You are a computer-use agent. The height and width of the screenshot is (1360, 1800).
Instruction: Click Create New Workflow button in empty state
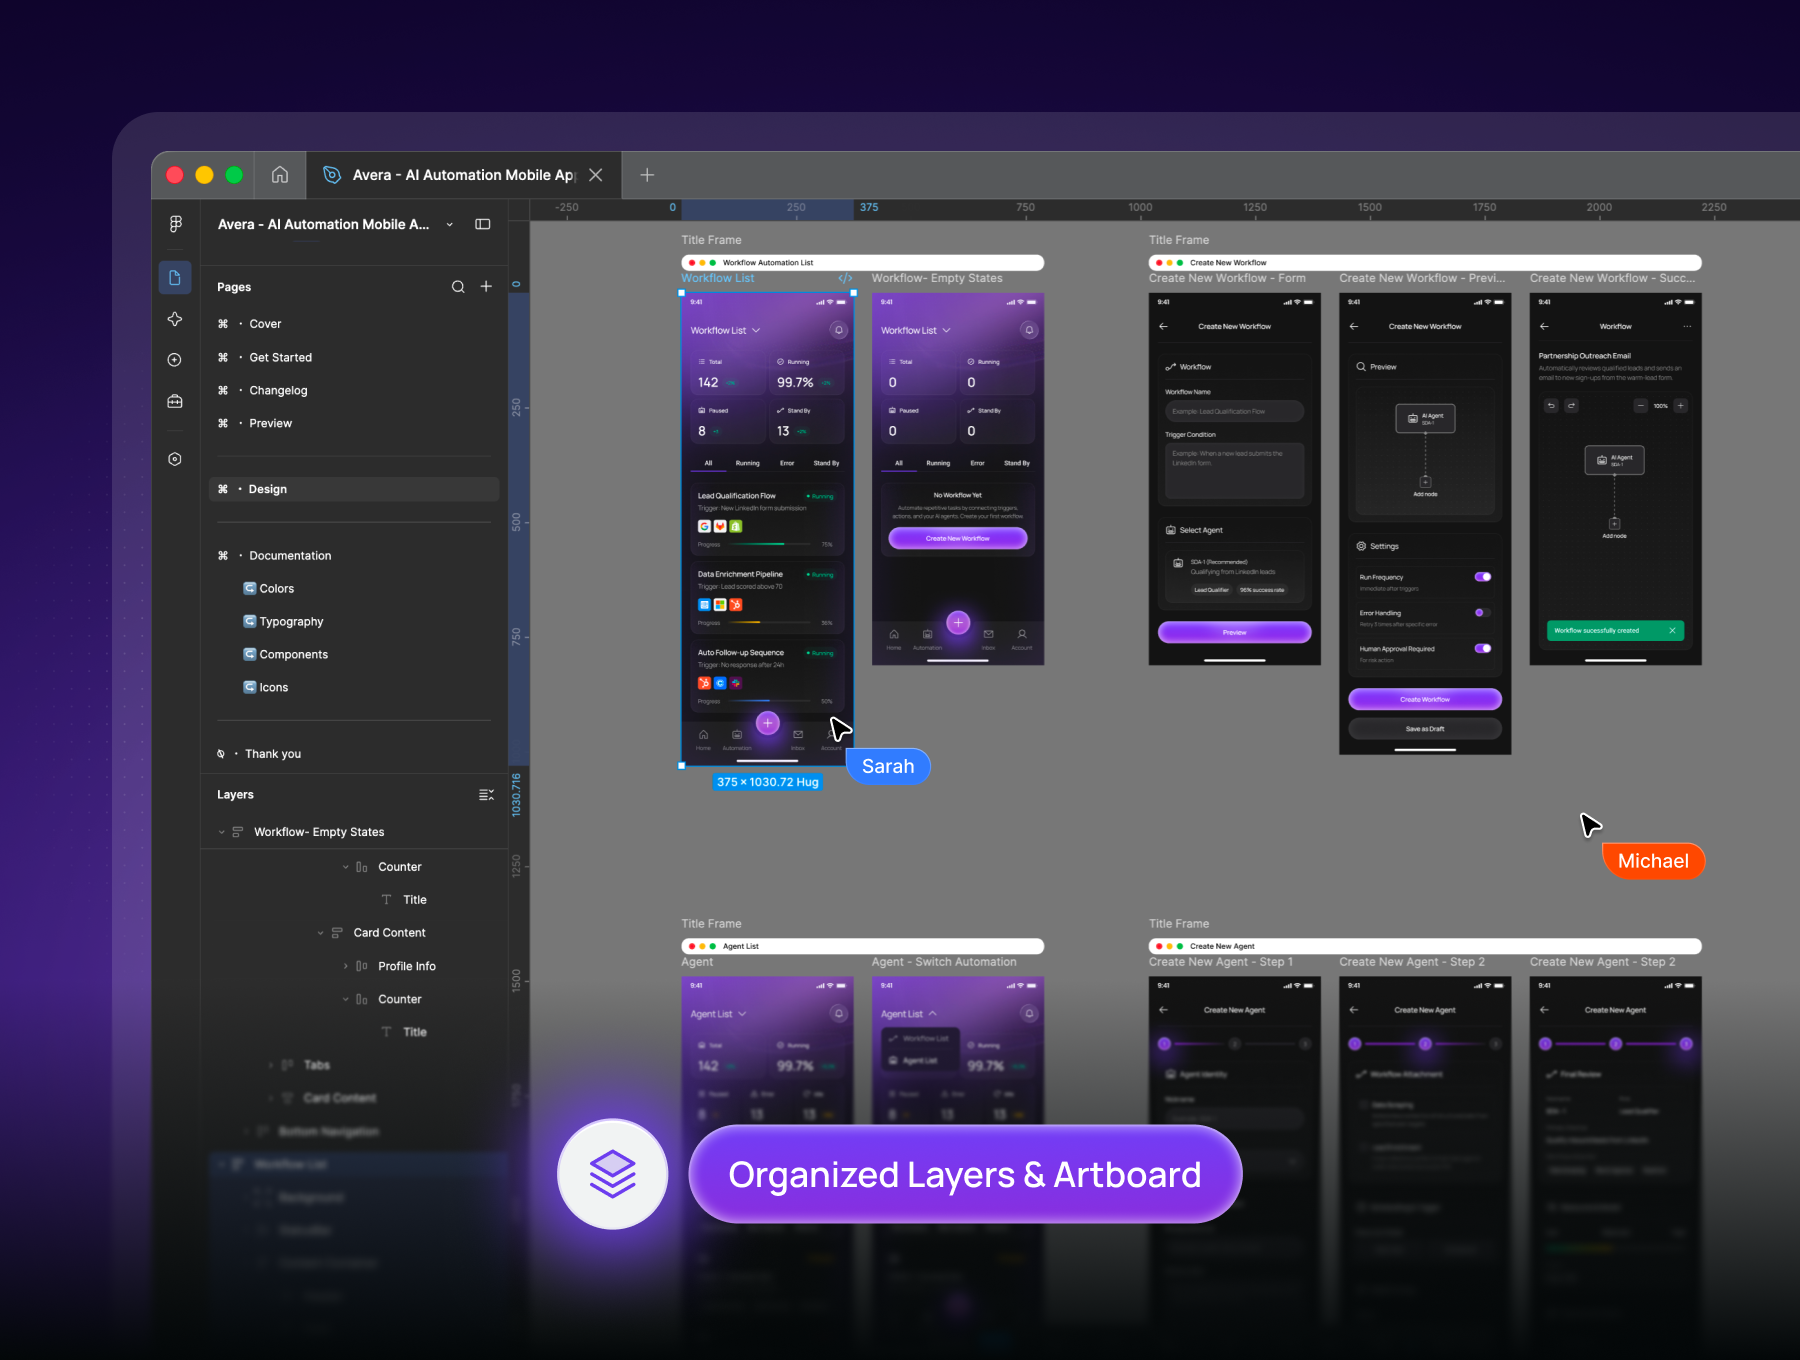[958, 538]
